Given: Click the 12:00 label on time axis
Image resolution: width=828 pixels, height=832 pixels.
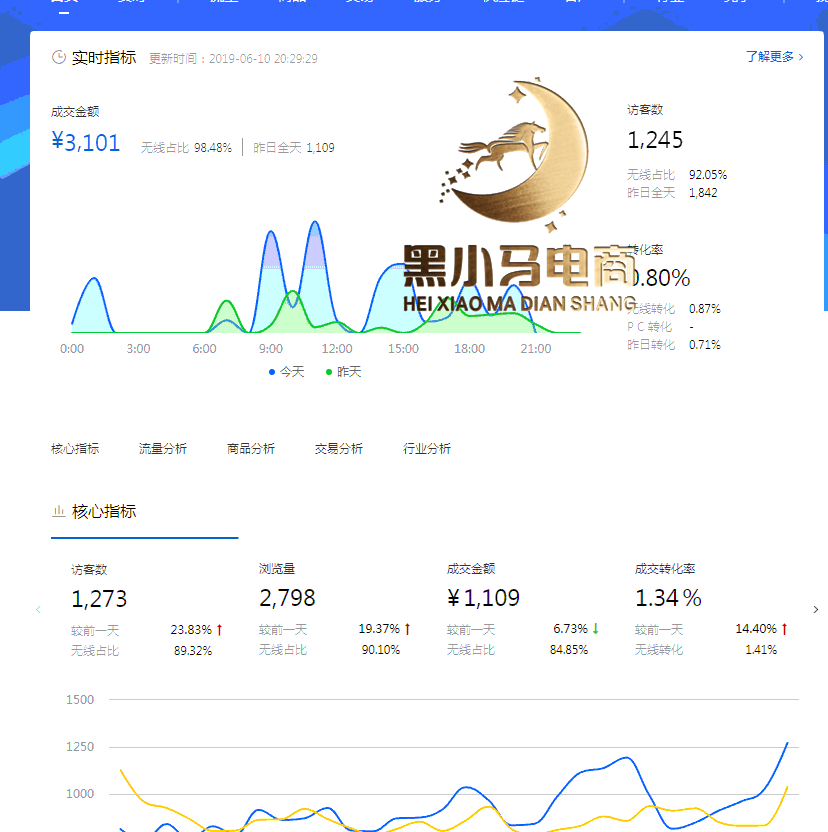Looking at the screenshot, I should click(x=337, y=349).
